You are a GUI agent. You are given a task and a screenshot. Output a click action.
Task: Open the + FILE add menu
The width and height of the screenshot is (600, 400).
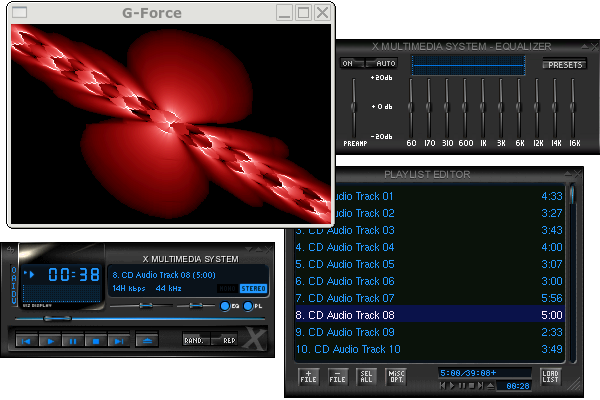point(308,377)
